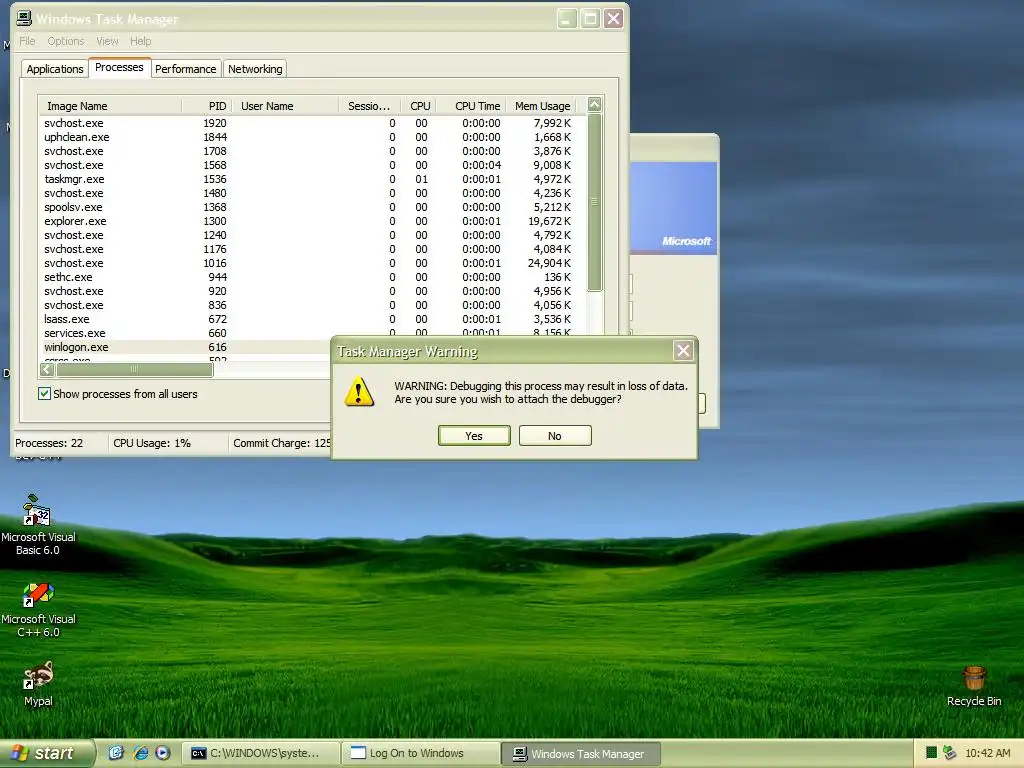Click the yellow warning triangle icon
The width and height of the screenshot is (1024, 768).
359,392
